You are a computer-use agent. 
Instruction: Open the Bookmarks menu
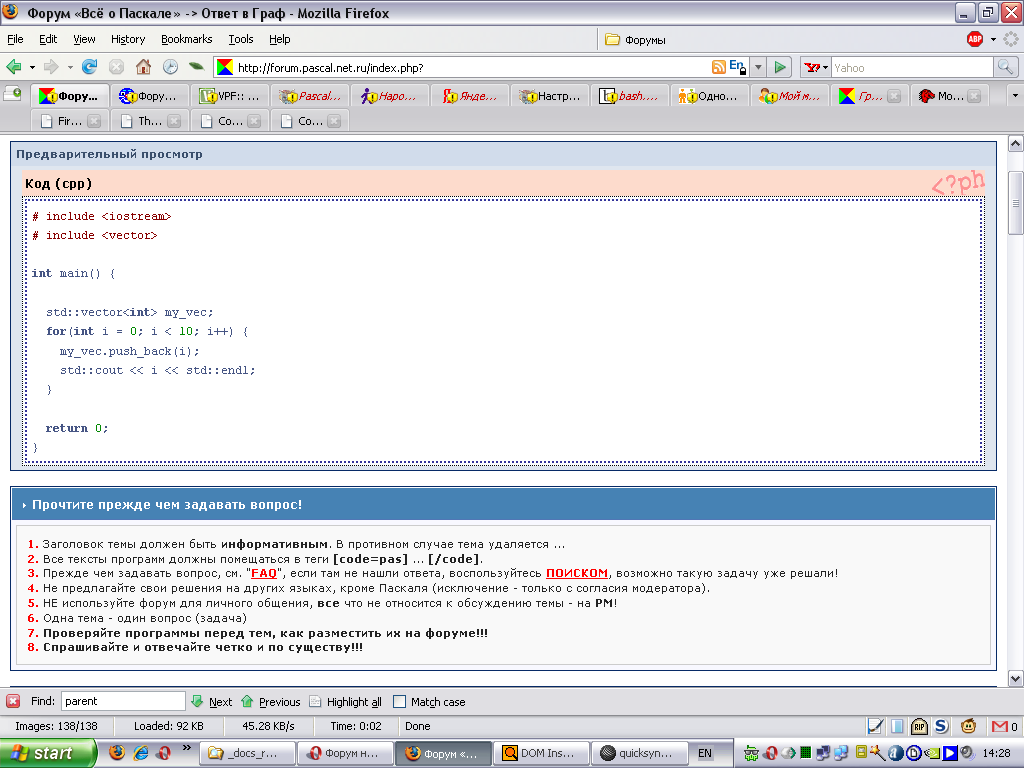pos(186,39)
